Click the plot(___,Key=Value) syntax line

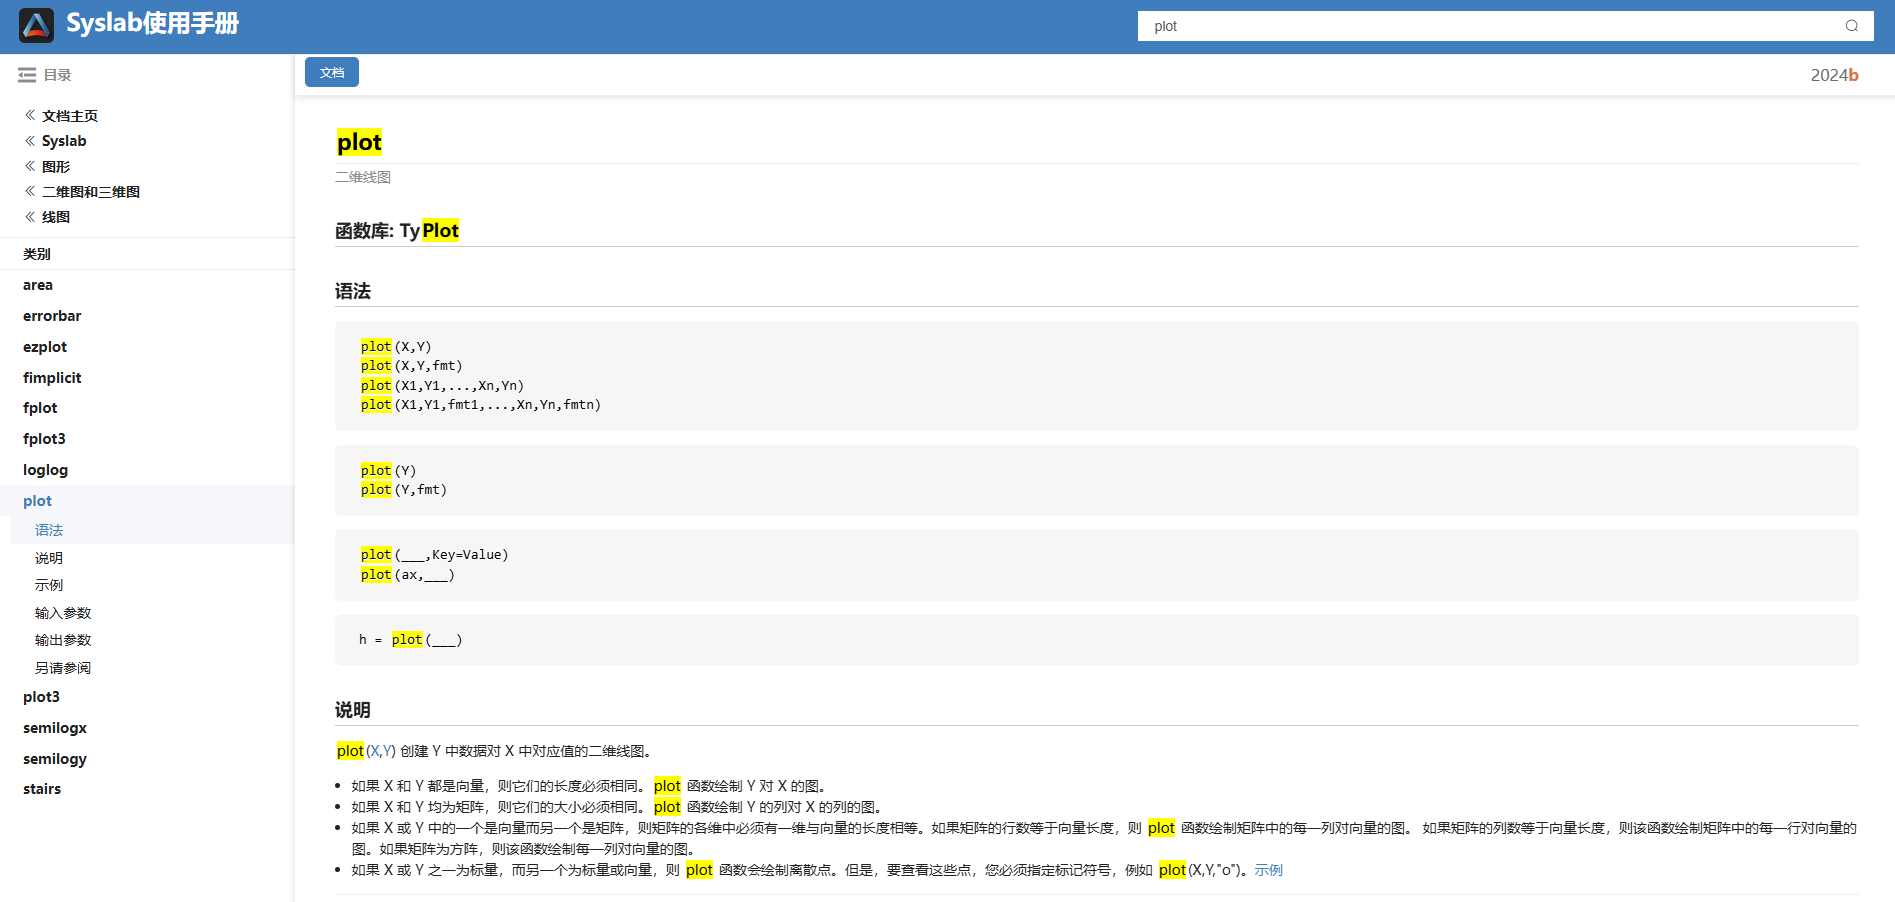click(435, 555)
